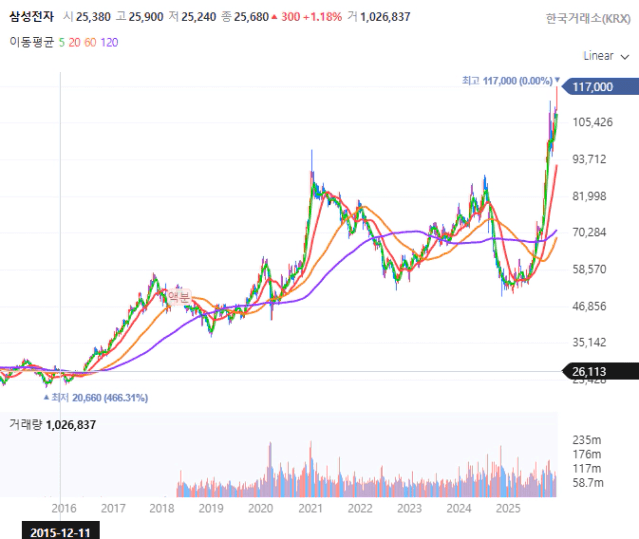Image resolution: width=639 pixels, height=539 pixels.
Task: Click the 2017 year axis label
Action: 113,508
